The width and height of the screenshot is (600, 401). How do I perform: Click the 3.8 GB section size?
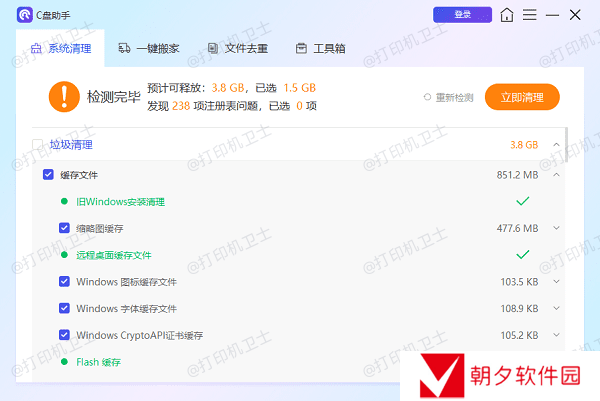(x=524, y=145)
